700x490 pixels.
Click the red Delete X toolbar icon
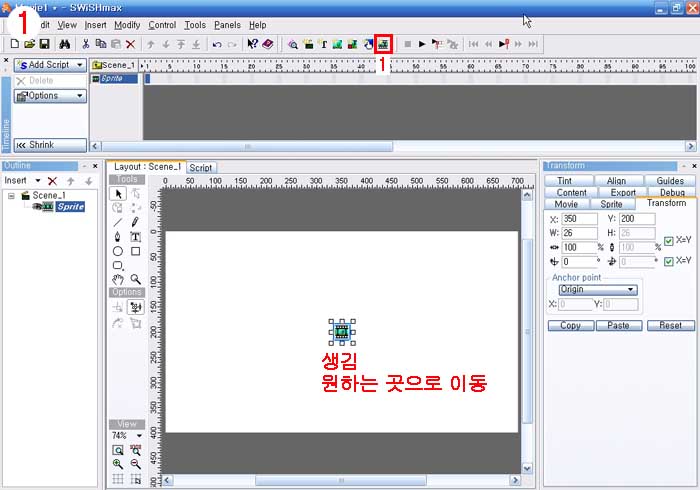pyautogui.click(x=130, y=44)
